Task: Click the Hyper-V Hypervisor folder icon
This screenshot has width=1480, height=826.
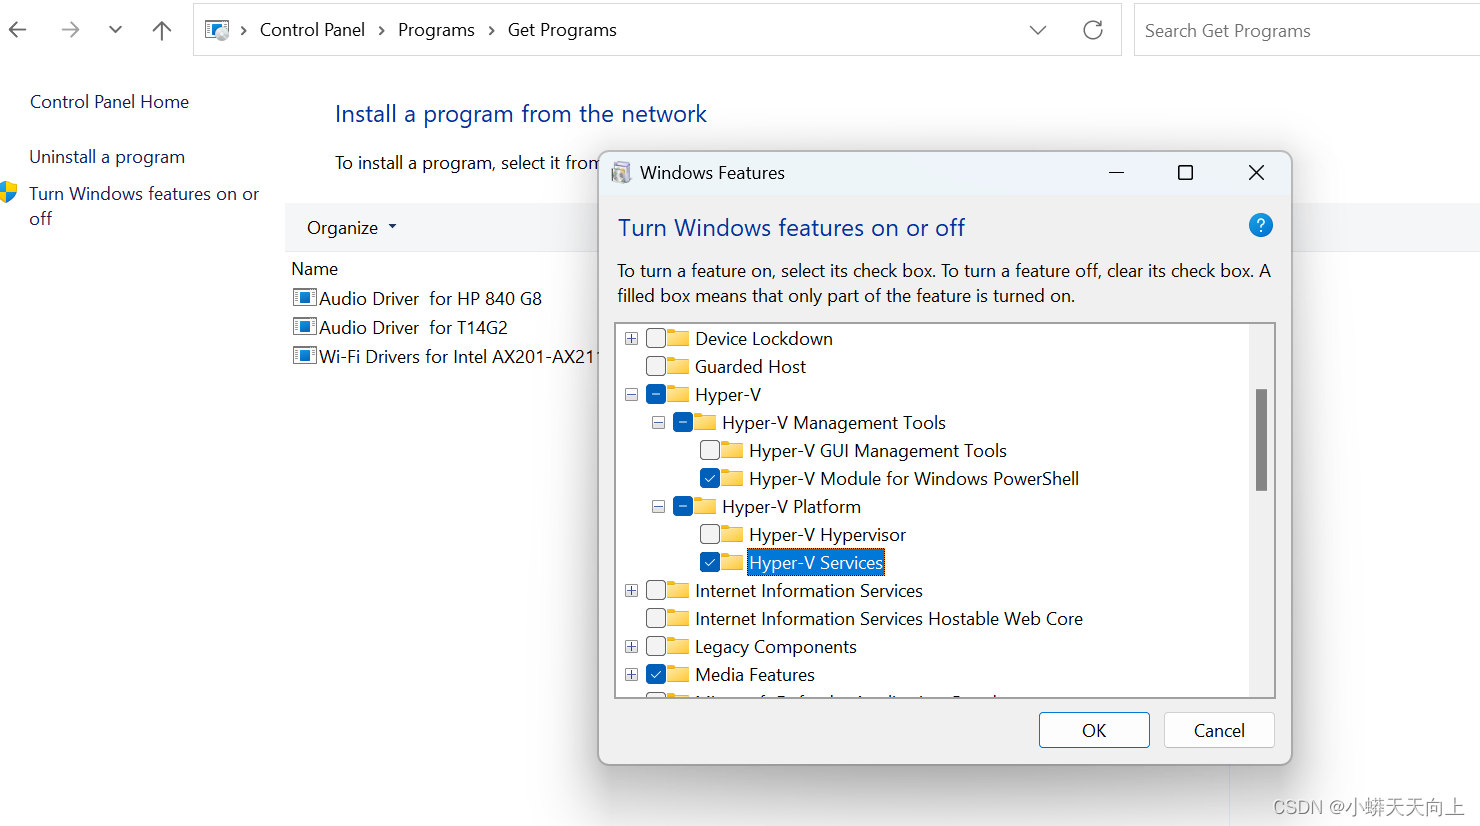Action: click(733, 533)
